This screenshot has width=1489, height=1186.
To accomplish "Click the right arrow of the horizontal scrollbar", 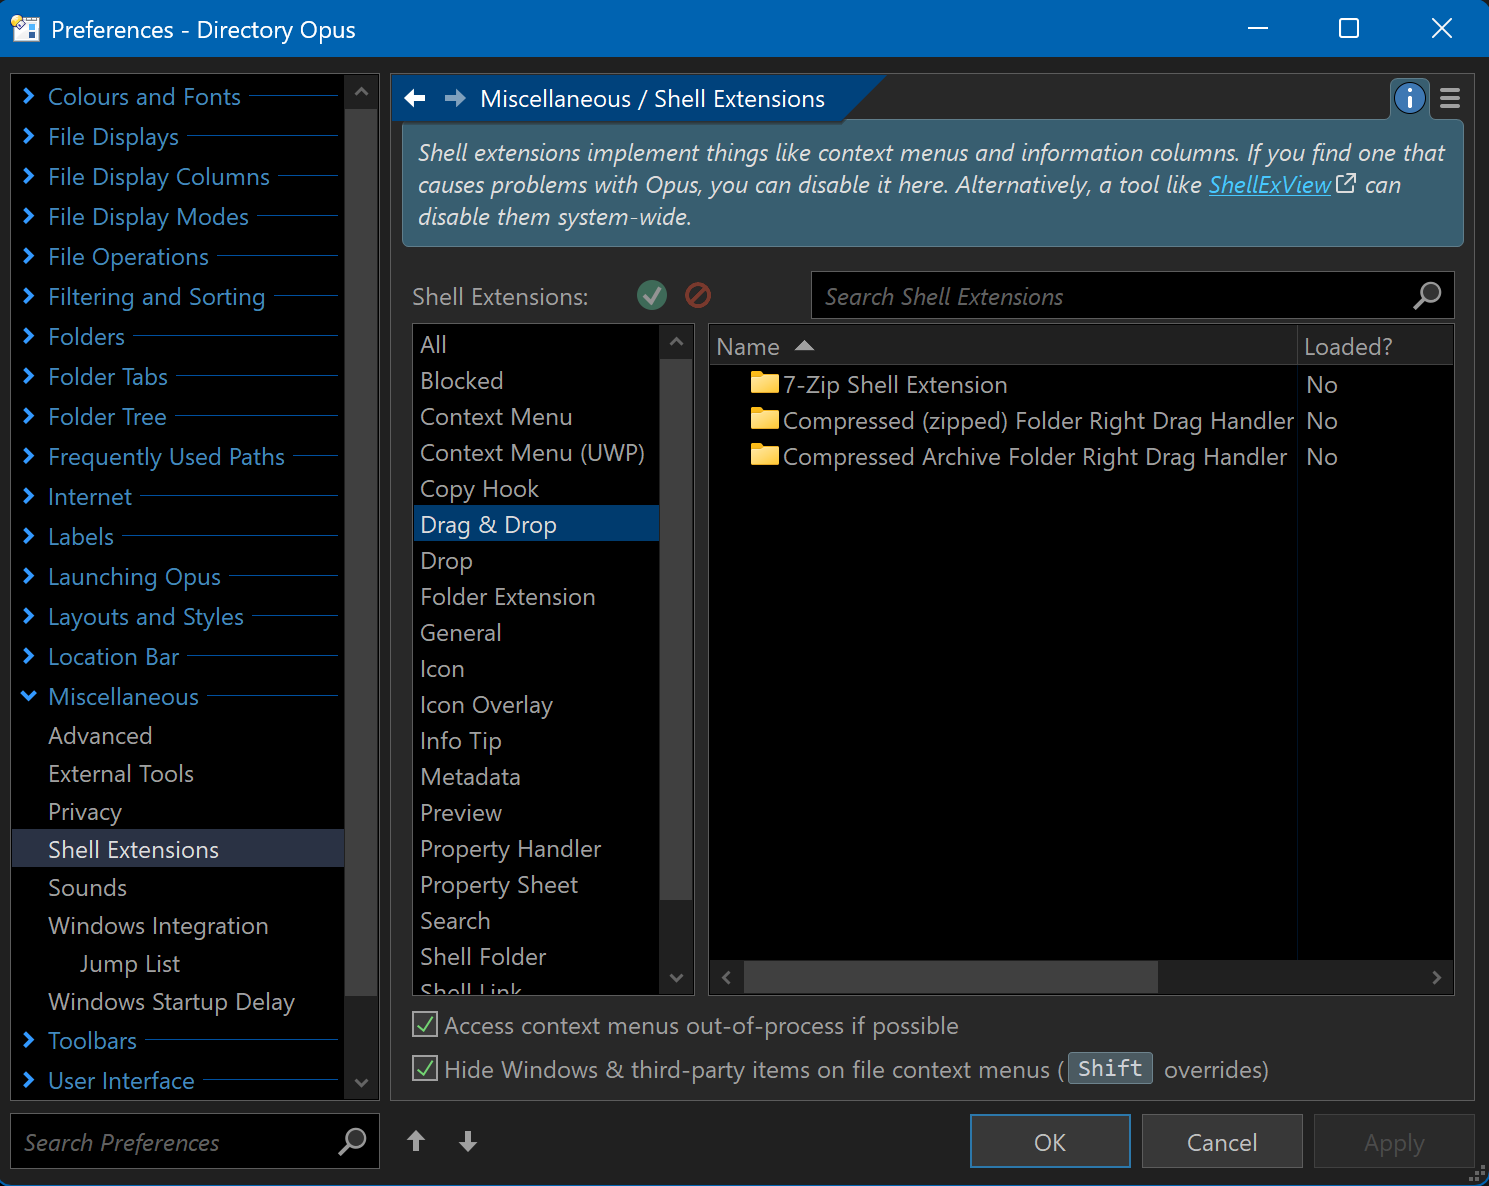I will pyautogui.click(x=1437, y=977).
